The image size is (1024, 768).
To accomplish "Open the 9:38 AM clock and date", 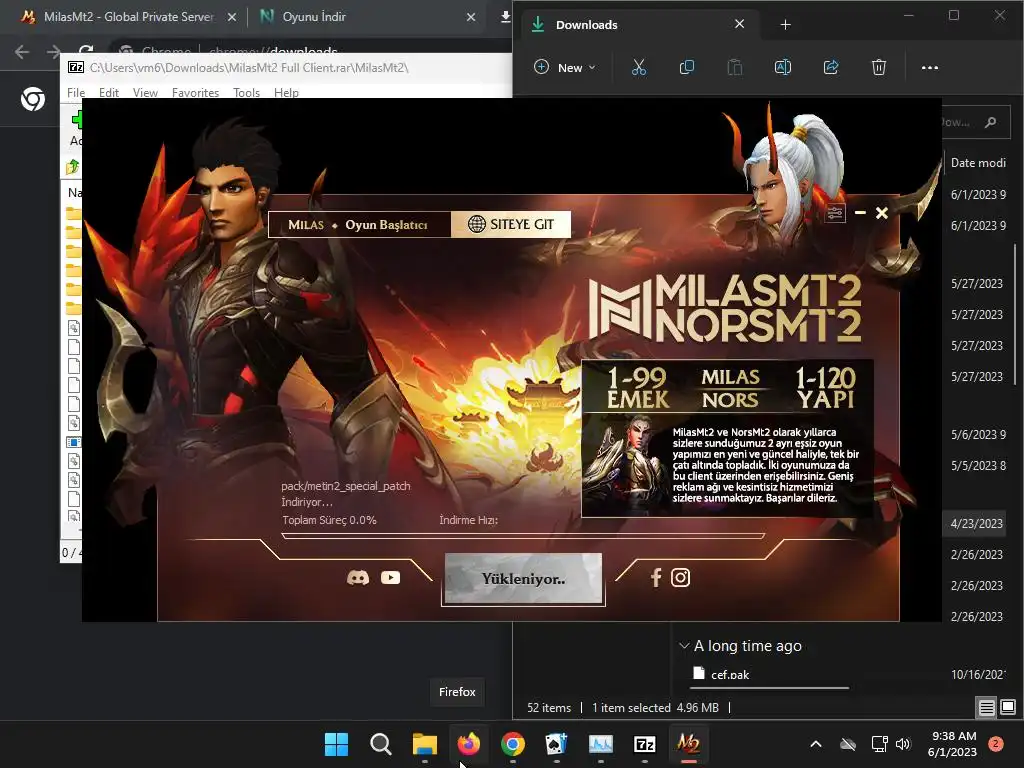I will pos(952,744).
